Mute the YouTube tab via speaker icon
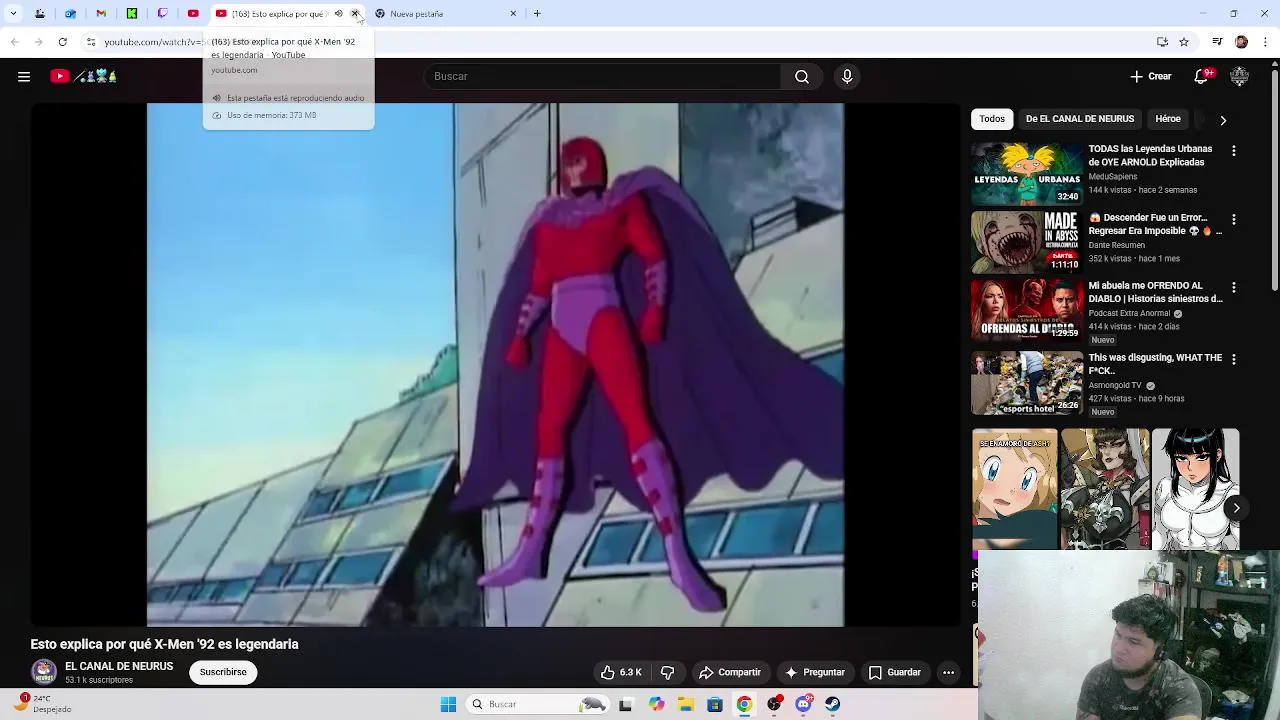The width and height of the screenshot is (1280, 720). tap(338, 14)
